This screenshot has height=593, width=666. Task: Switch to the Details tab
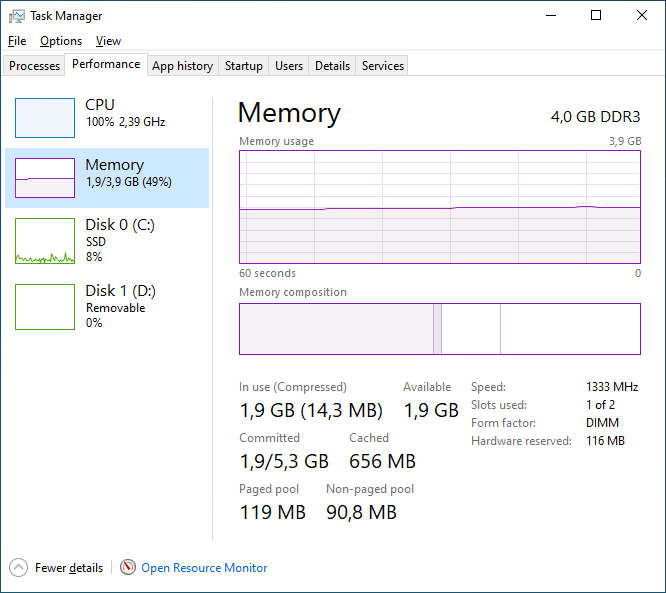click(332, 66)
